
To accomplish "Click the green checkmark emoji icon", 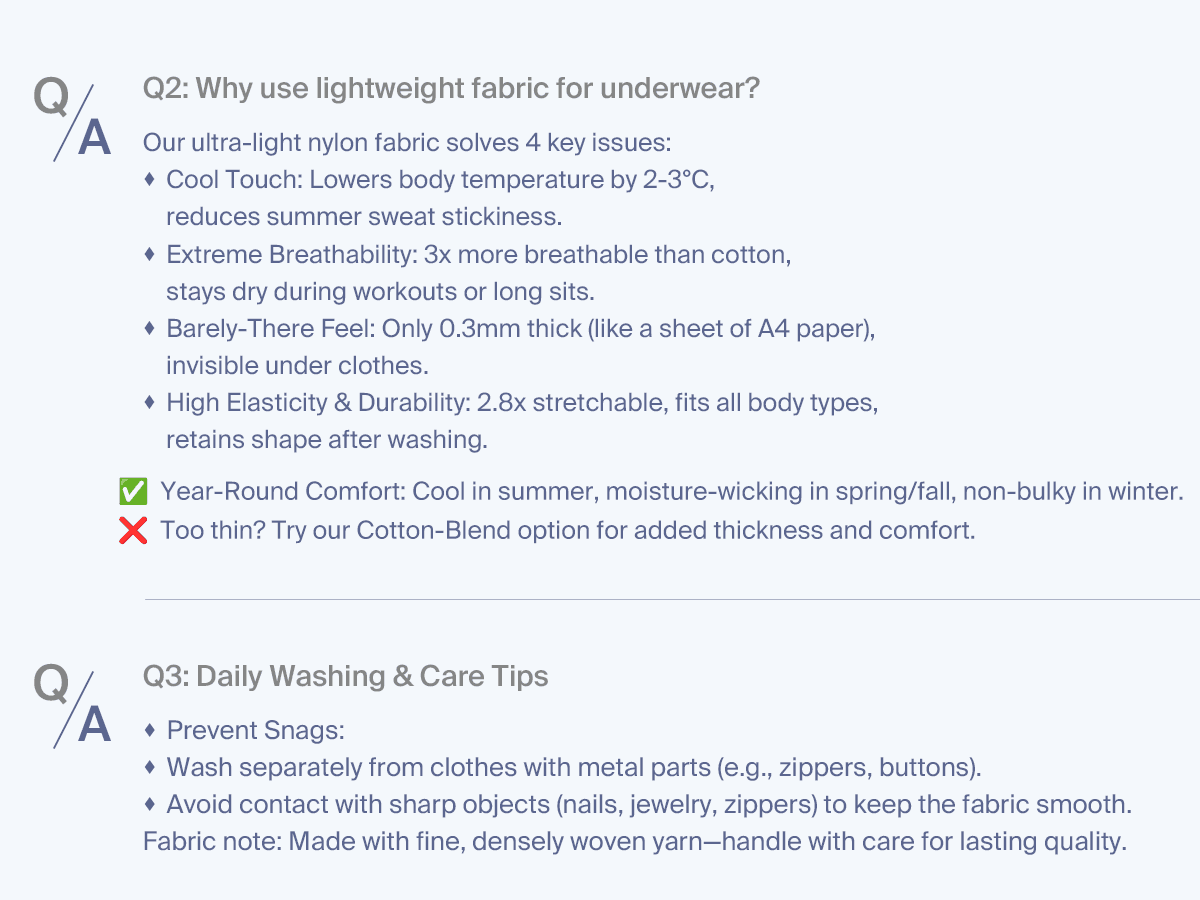I will (132, 492).
